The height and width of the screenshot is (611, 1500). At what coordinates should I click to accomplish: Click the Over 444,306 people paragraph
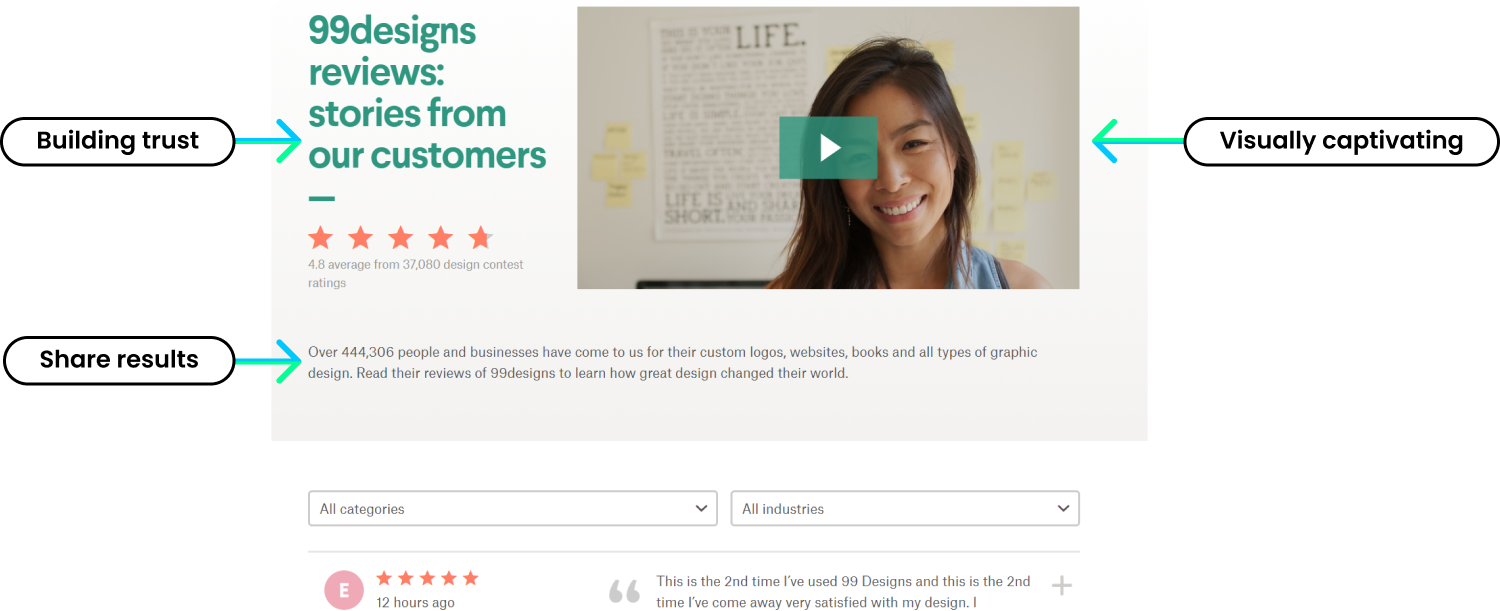pyautogui.click(x=672, y=363)
